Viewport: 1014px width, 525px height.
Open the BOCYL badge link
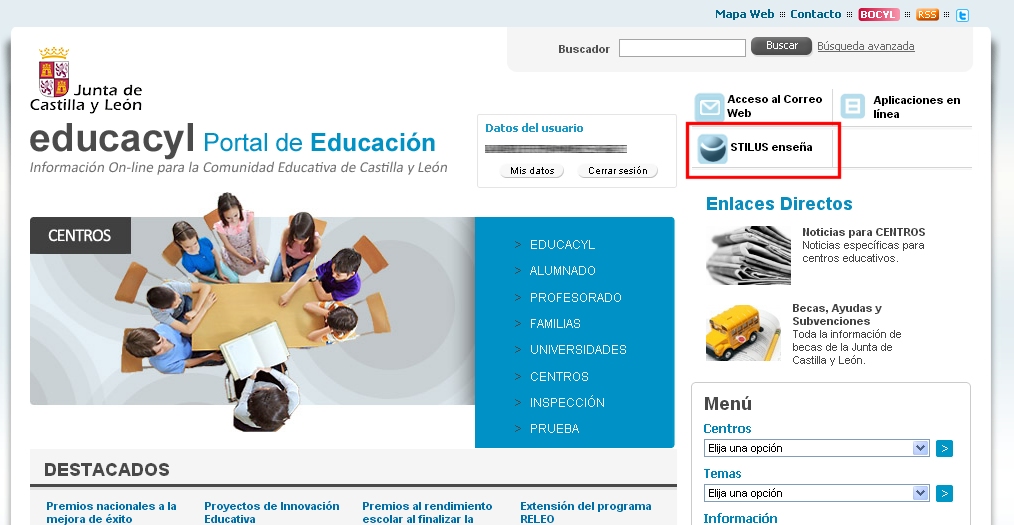coord(878,14)
